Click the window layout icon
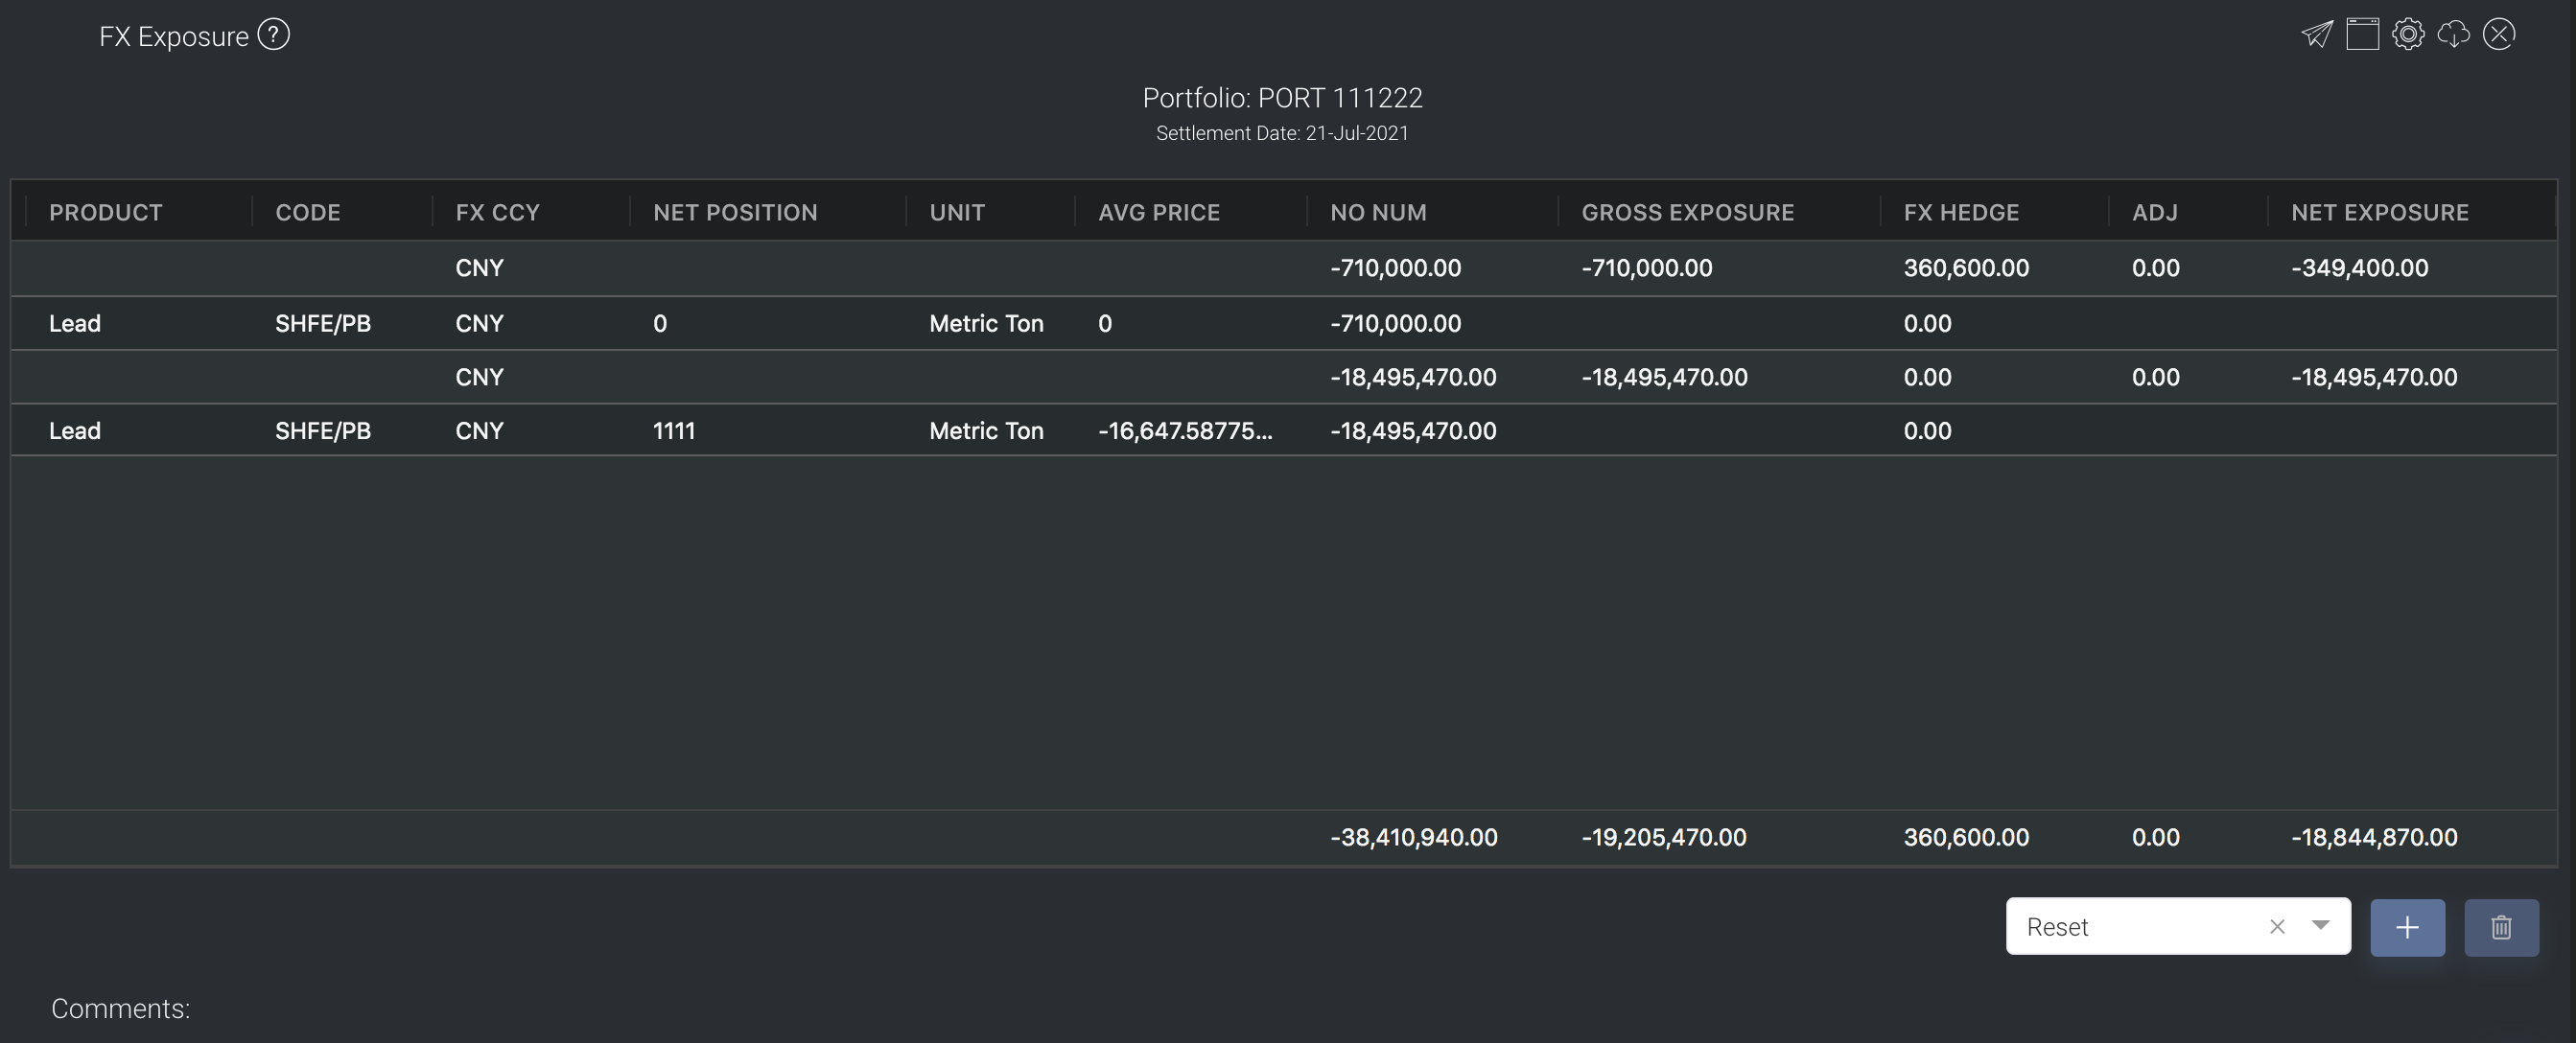Screen dimensions: 2576x1043 [x=2362, y=34]
